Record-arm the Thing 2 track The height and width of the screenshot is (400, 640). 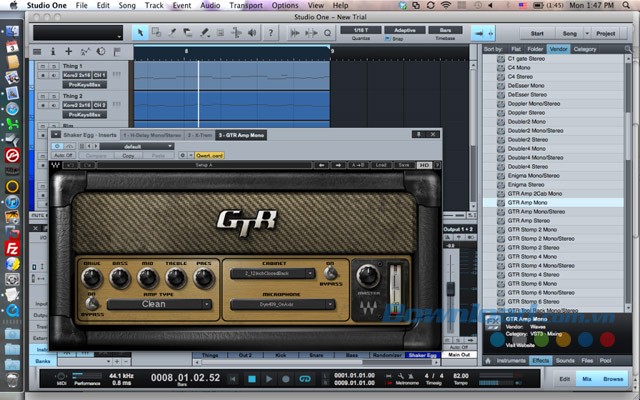(x=42, y=105)
